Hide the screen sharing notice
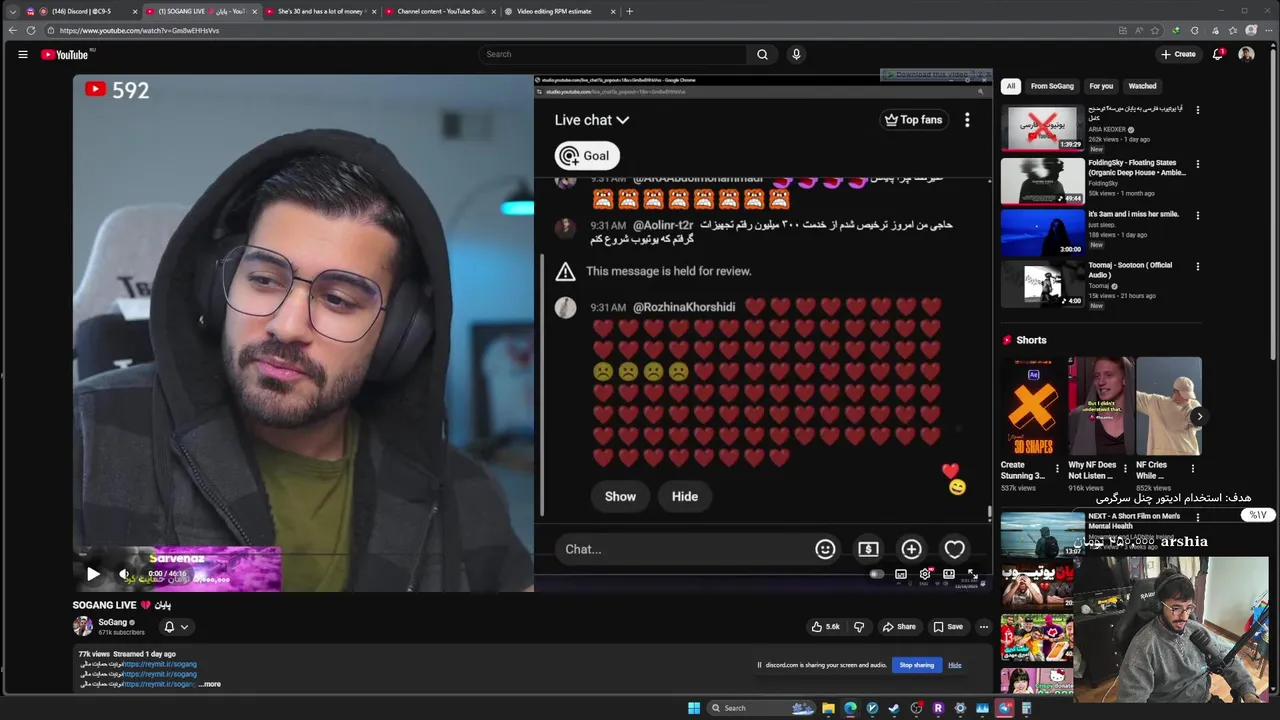1280x720 pixels. [955, 665]
